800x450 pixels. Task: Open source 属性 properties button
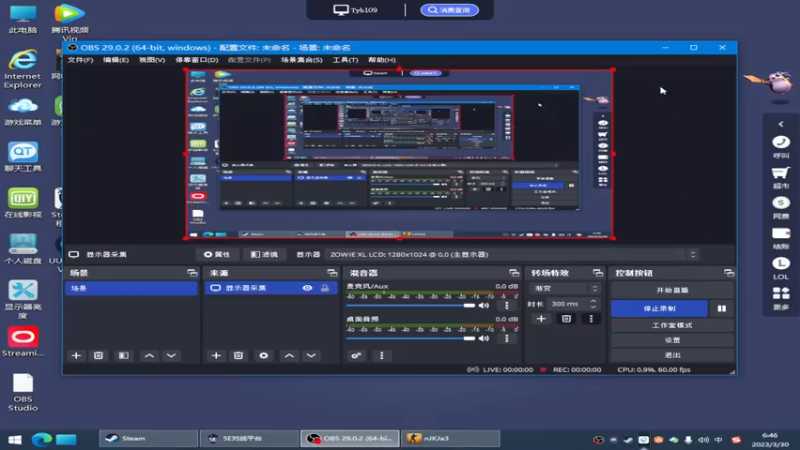217,255
